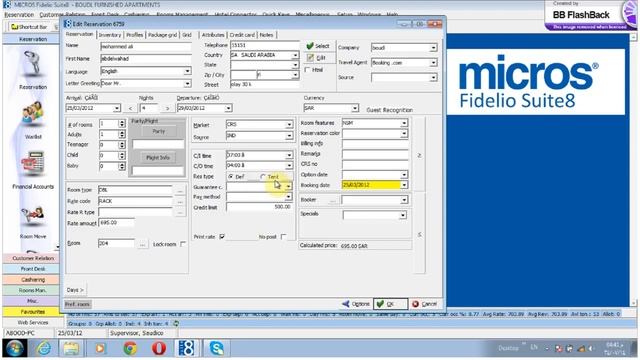640x360 pixels.
Task: Click the Days > button
Action: [75, 290]
